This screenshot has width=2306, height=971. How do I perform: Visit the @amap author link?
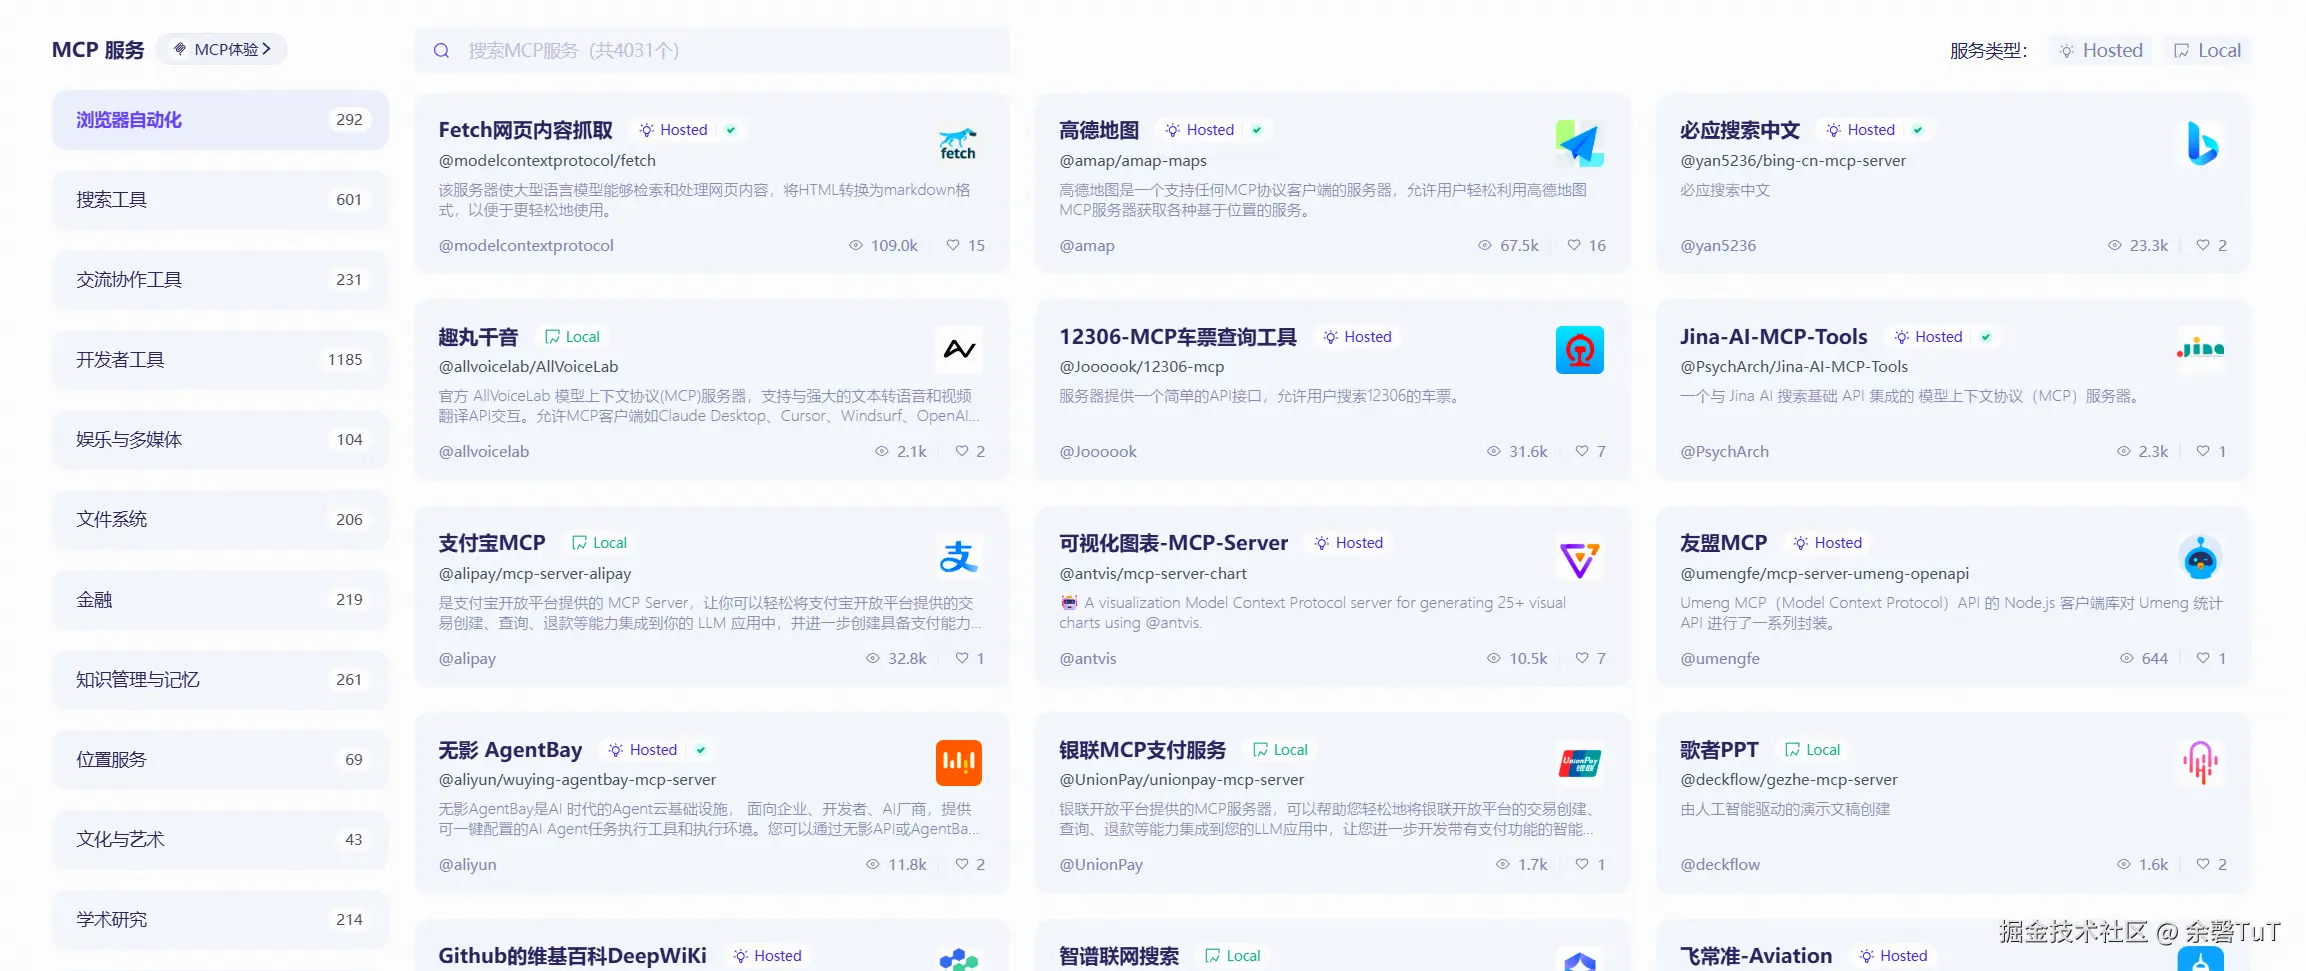pyautogui.click(x=1087, y=245)
